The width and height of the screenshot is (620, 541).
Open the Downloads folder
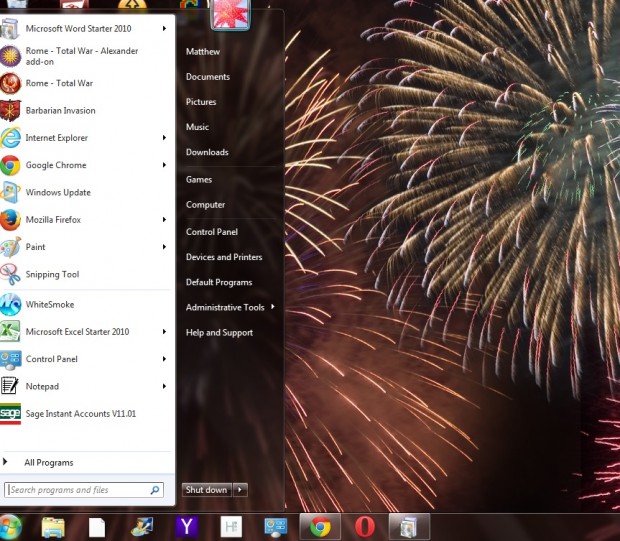tap(207, 152)
